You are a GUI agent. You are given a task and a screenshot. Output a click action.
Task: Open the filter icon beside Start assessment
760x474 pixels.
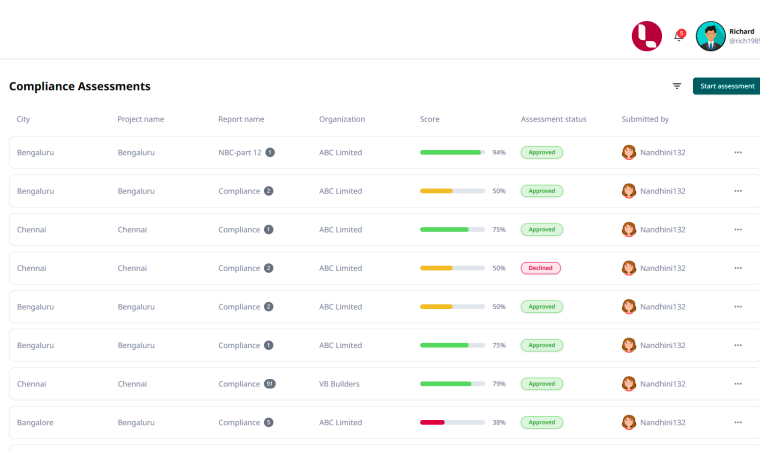(x=677, y=86)
